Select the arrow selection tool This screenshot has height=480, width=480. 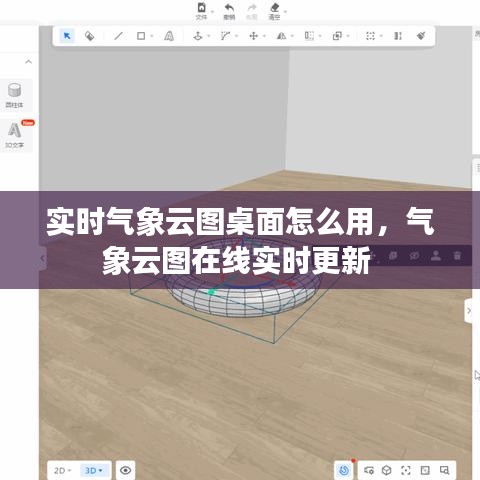pyautogui.click(x=67, y=36)
